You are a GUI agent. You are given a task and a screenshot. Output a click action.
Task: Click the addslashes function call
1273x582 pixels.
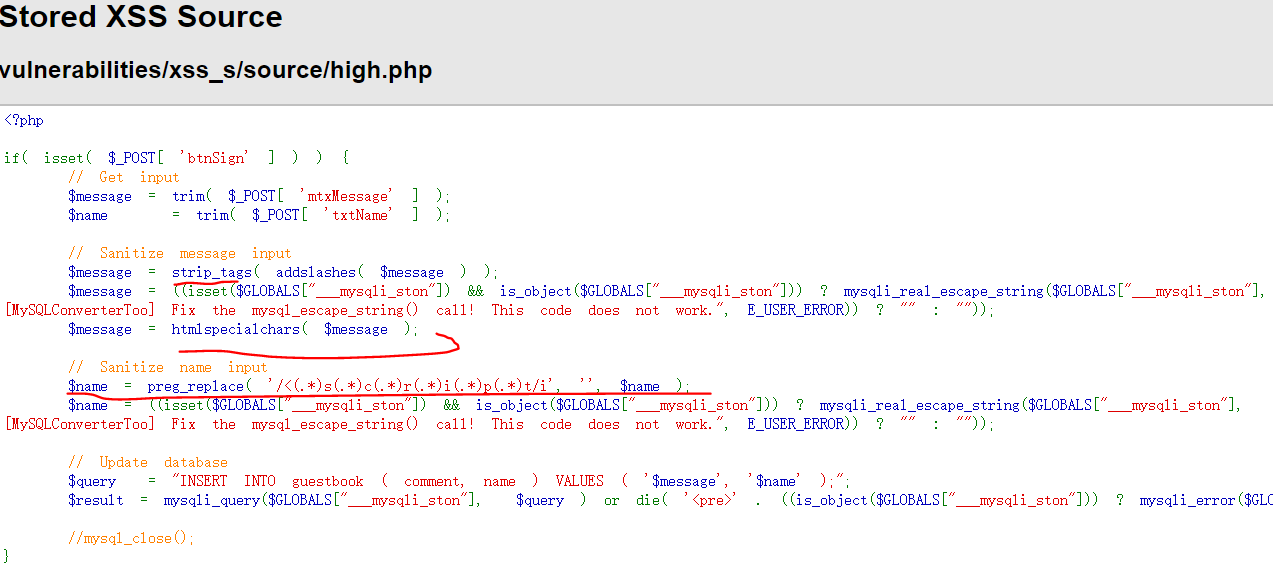click(x=316, y=272)
